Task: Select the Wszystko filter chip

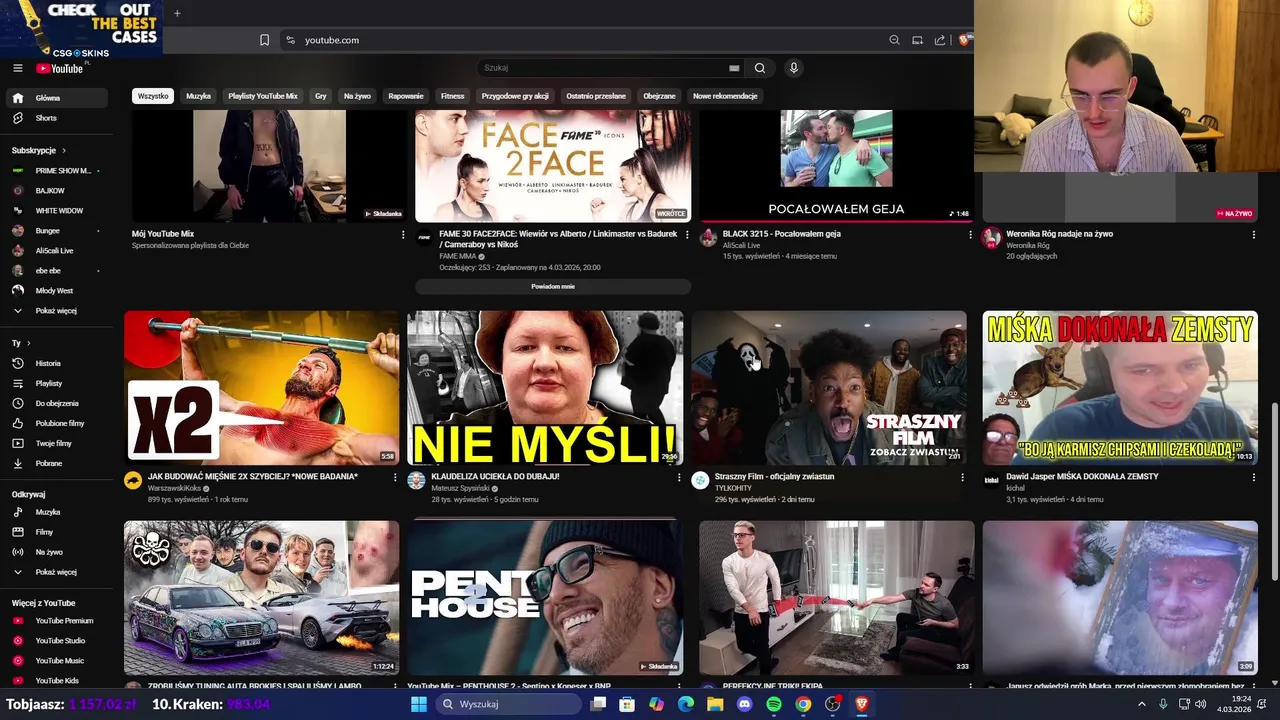Action: pos(153,96)
